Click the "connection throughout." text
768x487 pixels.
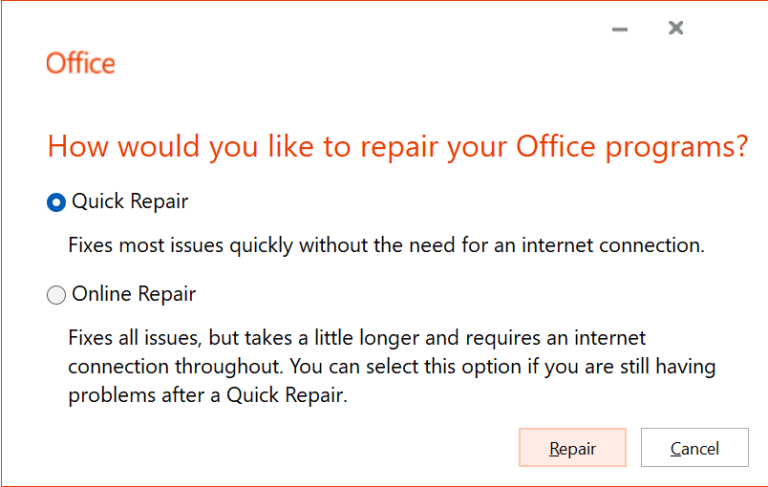[176, 366]
